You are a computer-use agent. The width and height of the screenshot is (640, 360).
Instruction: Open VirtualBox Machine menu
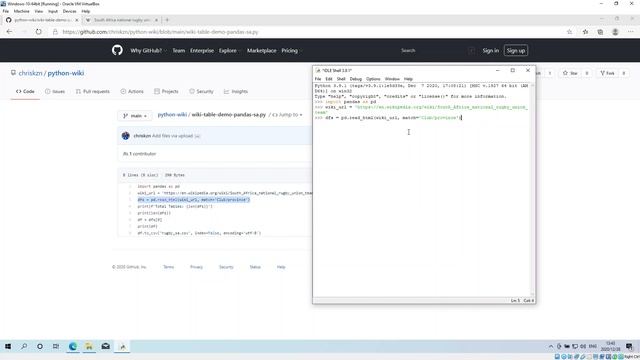click(22, 11)
